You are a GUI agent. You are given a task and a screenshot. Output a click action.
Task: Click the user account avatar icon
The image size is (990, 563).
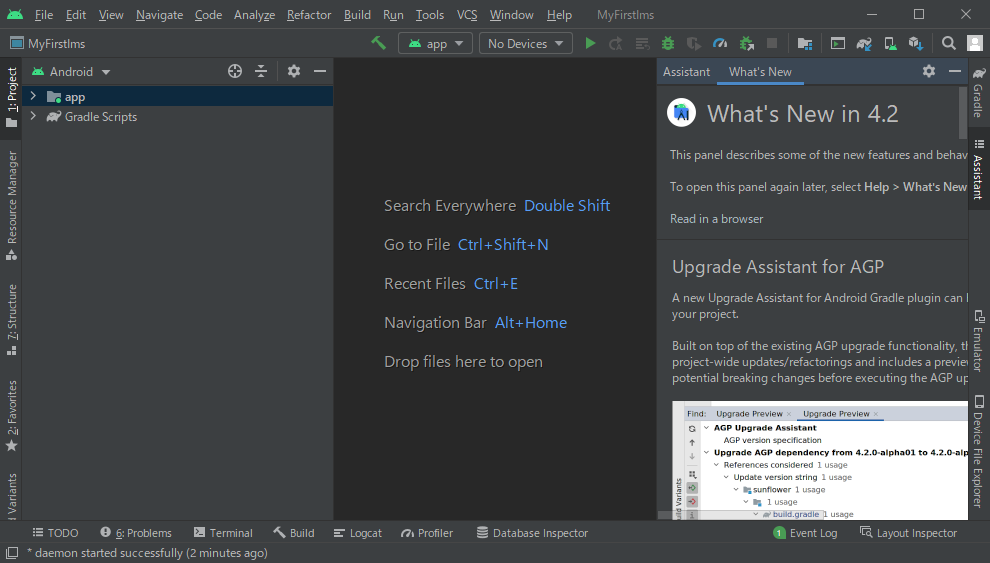pos(975,43)
